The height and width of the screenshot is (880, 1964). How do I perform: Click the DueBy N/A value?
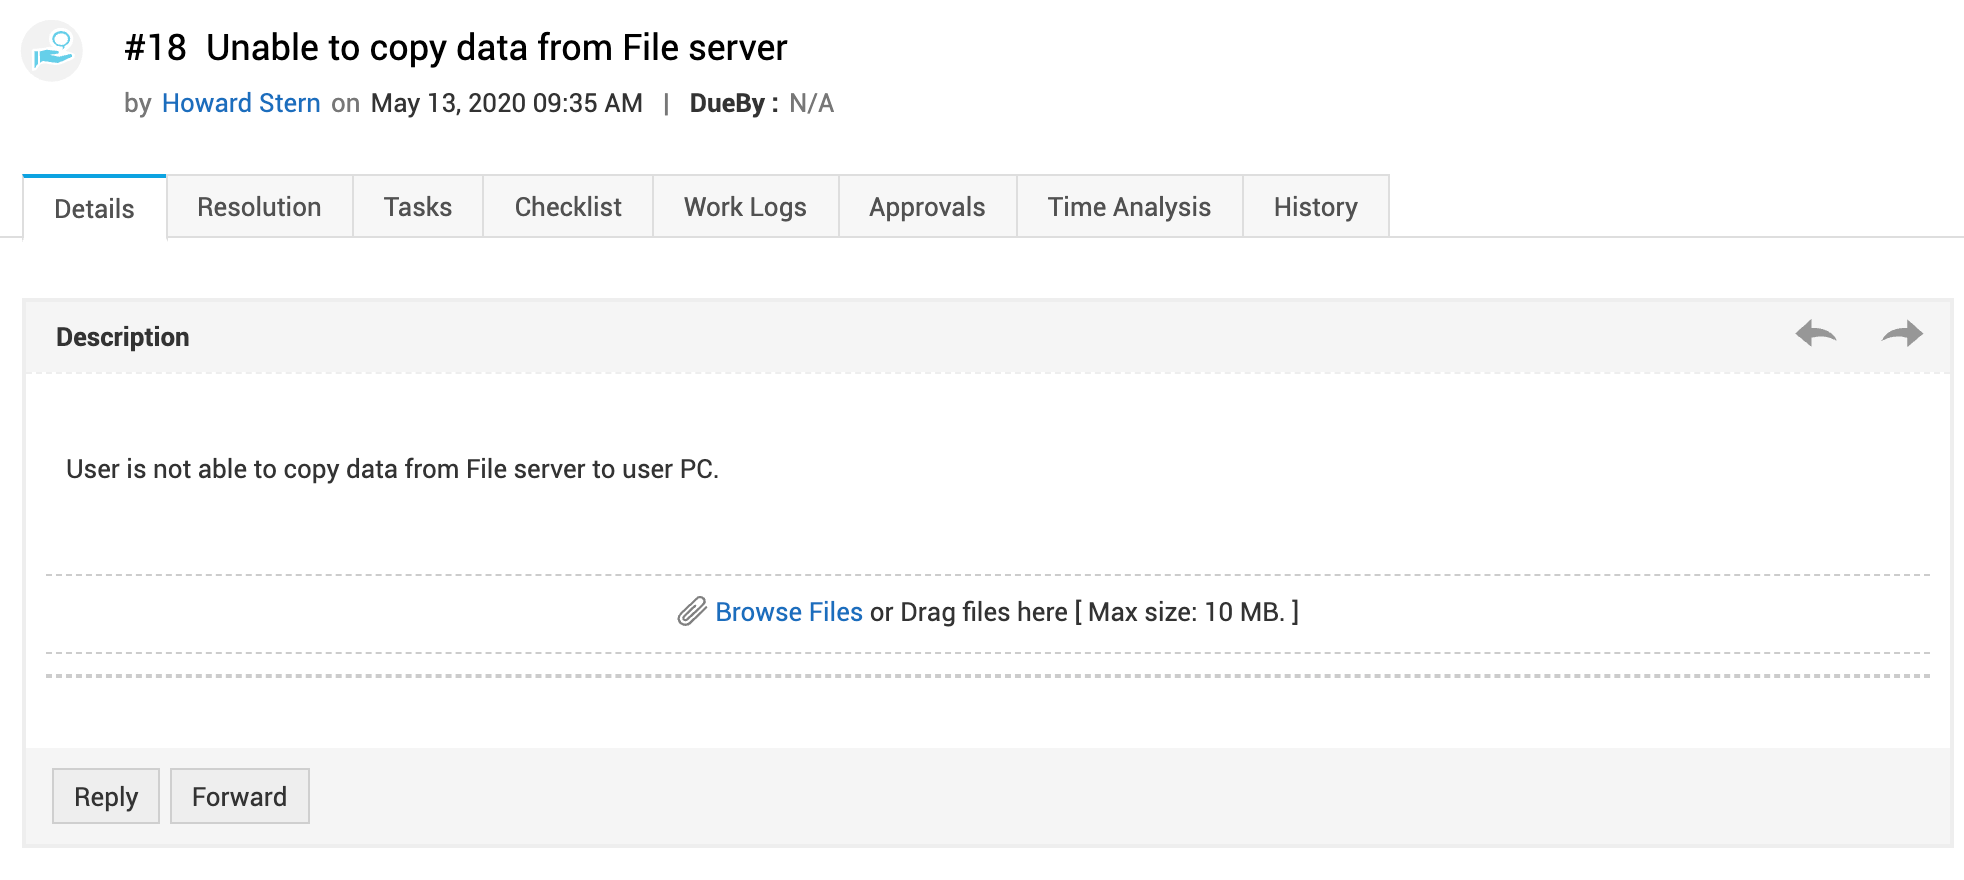[811, 103]
